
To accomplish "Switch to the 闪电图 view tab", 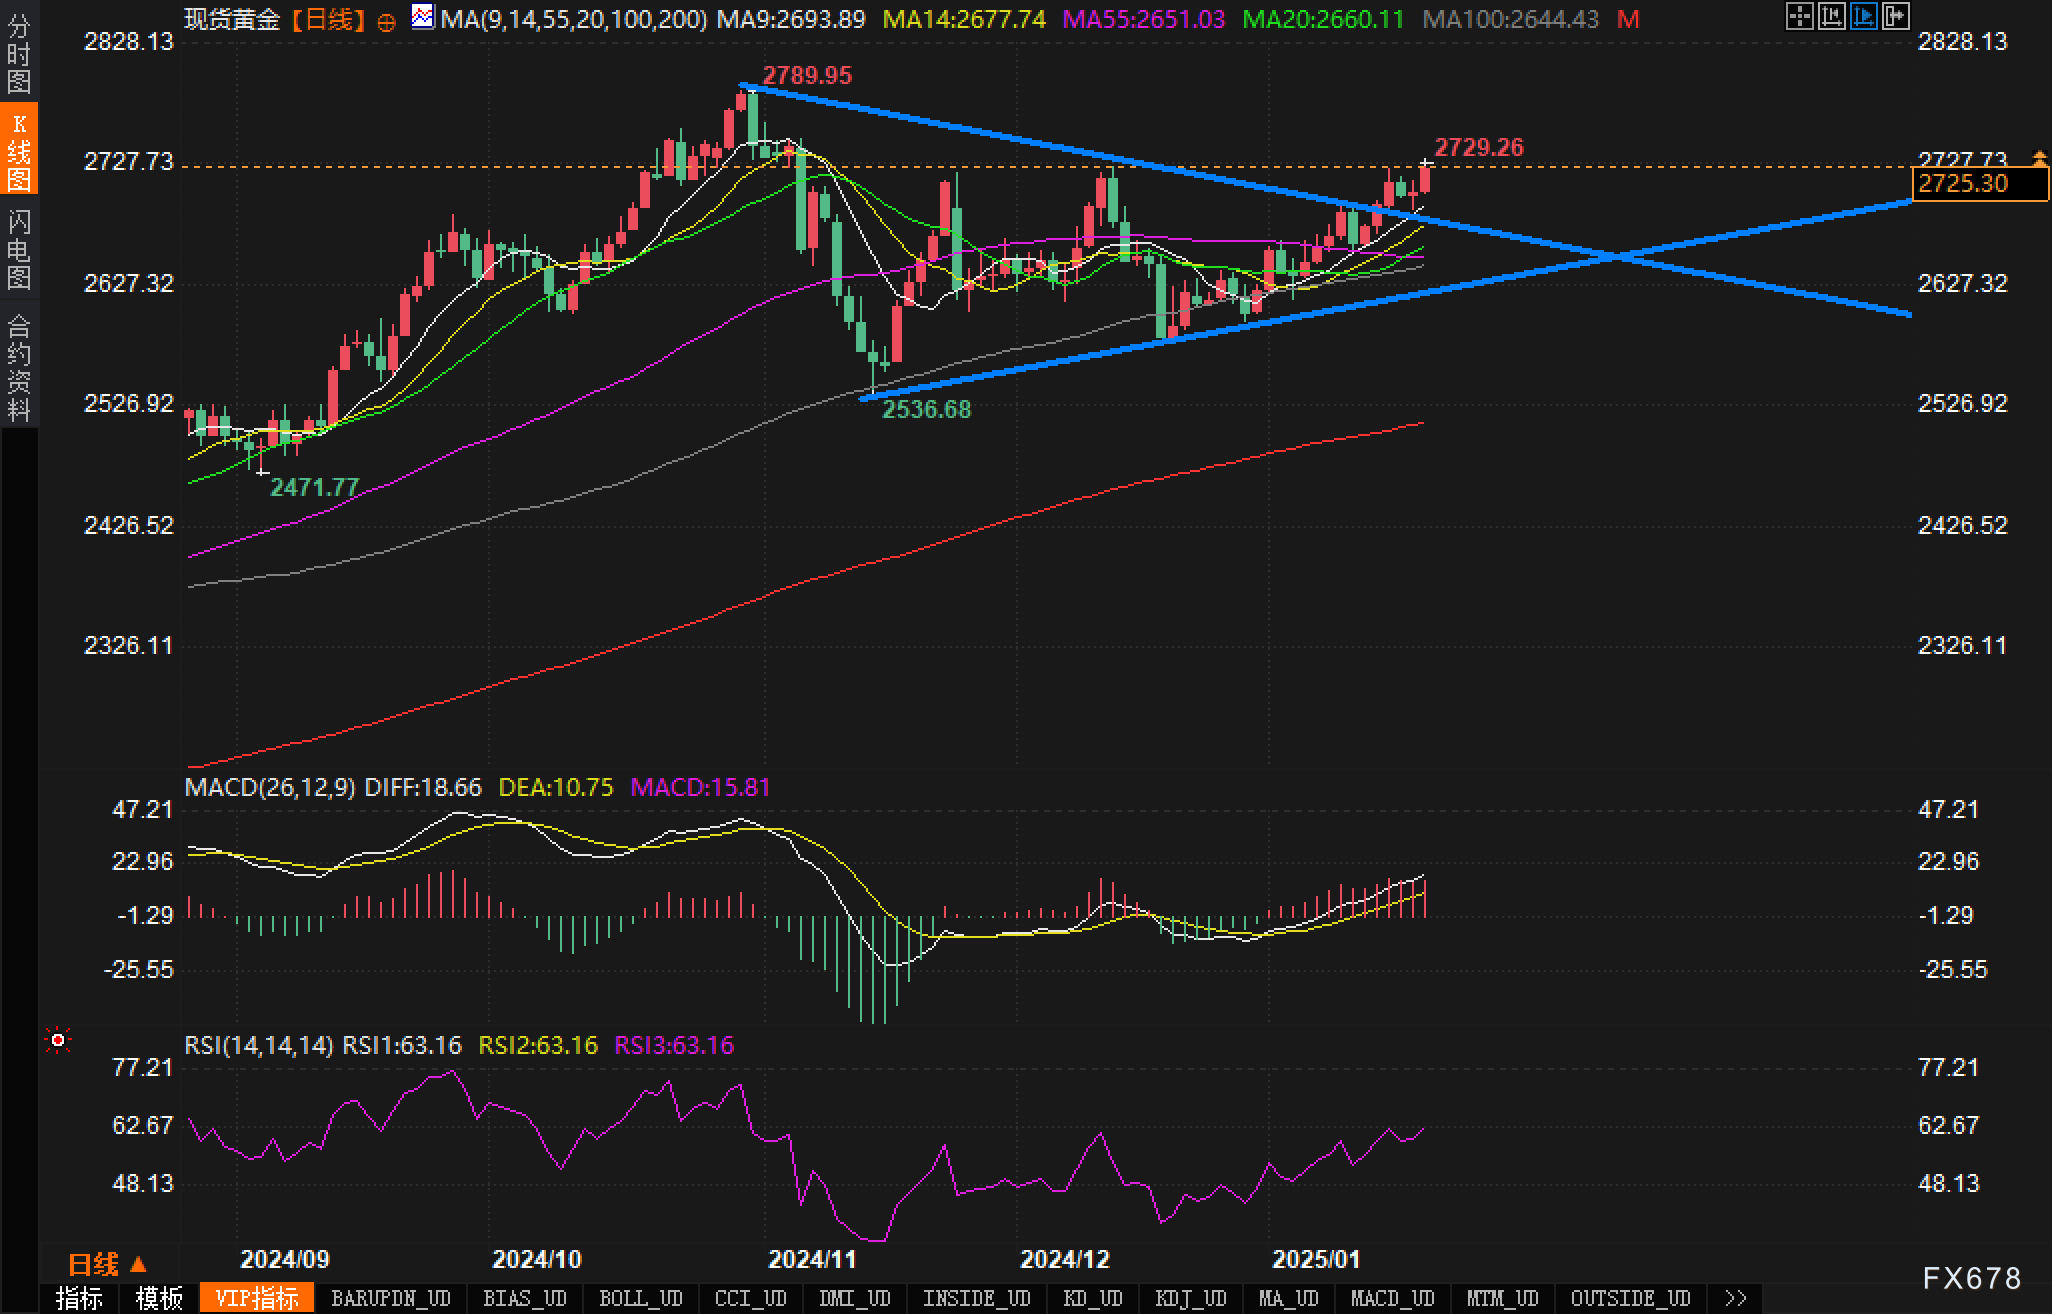I will (x=19, y=250).
